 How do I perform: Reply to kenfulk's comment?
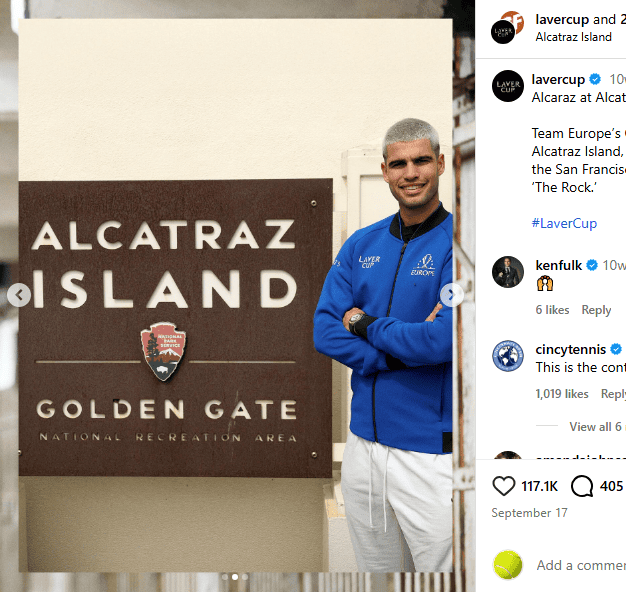click(596, 310)
